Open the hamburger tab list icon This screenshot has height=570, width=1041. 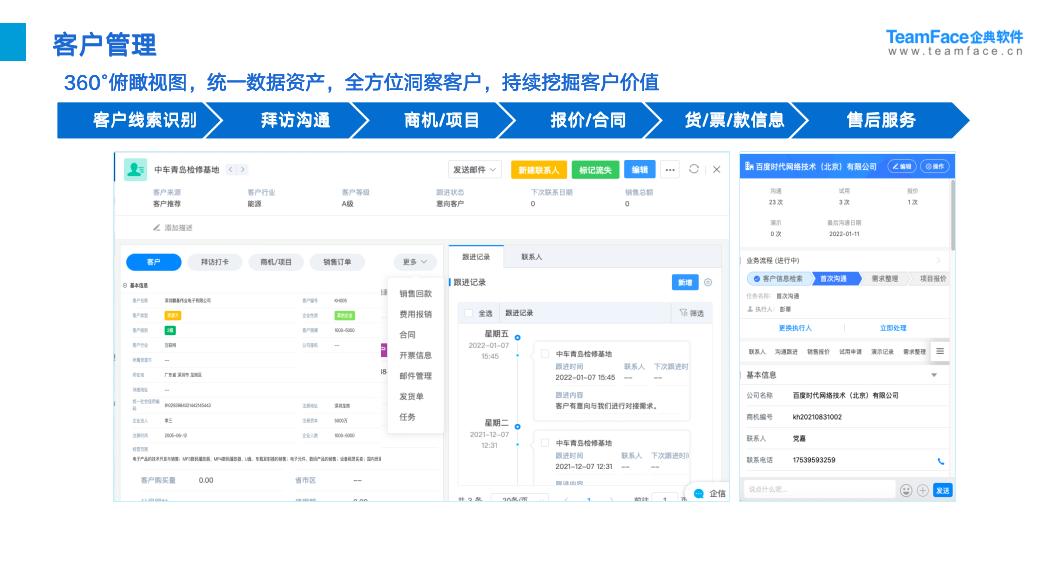[x=940, y=351]
